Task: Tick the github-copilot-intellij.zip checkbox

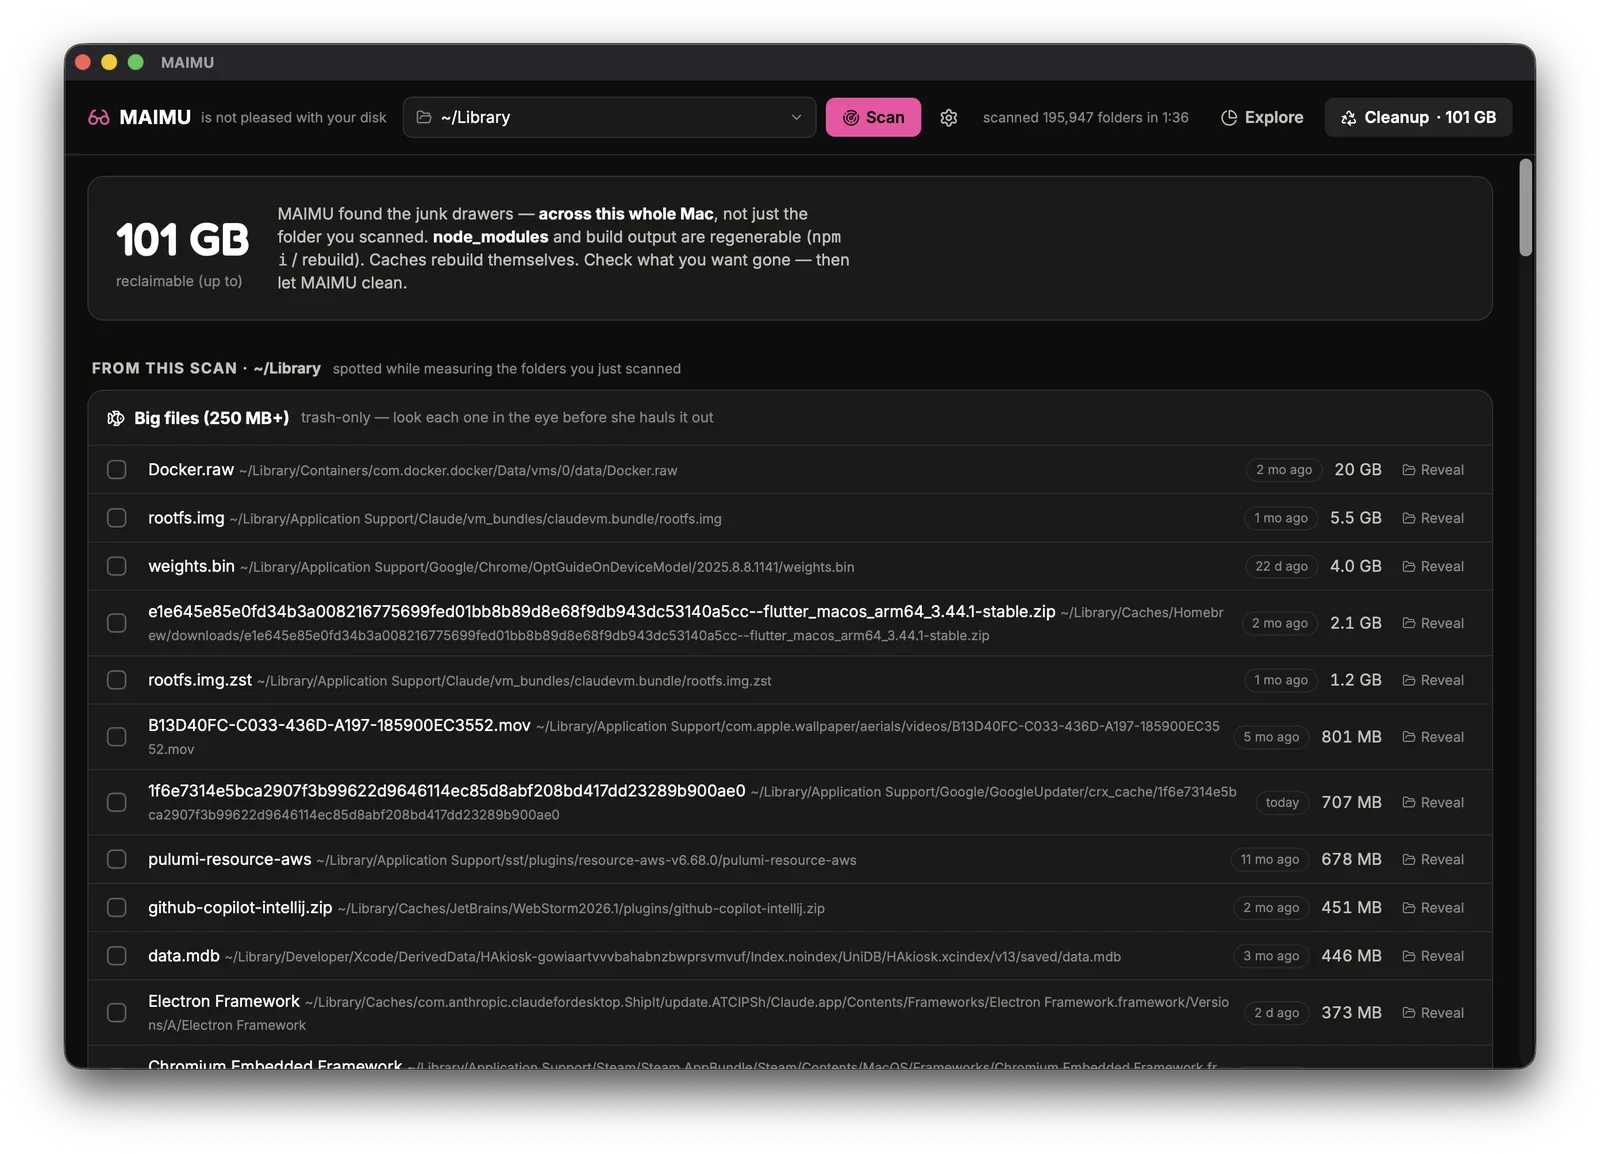Action: [x=117, y=908]
